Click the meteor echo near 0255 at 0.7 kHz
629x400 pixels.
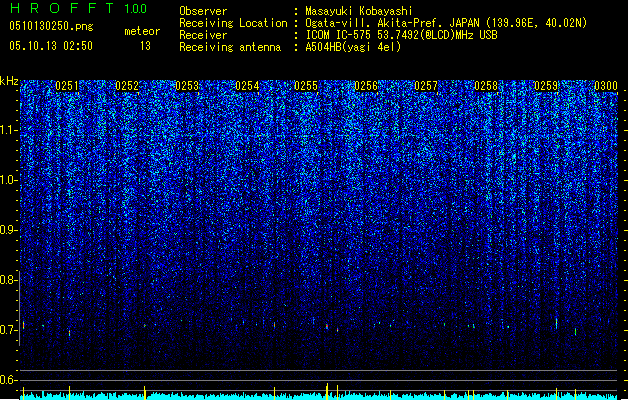click(327, 326)
